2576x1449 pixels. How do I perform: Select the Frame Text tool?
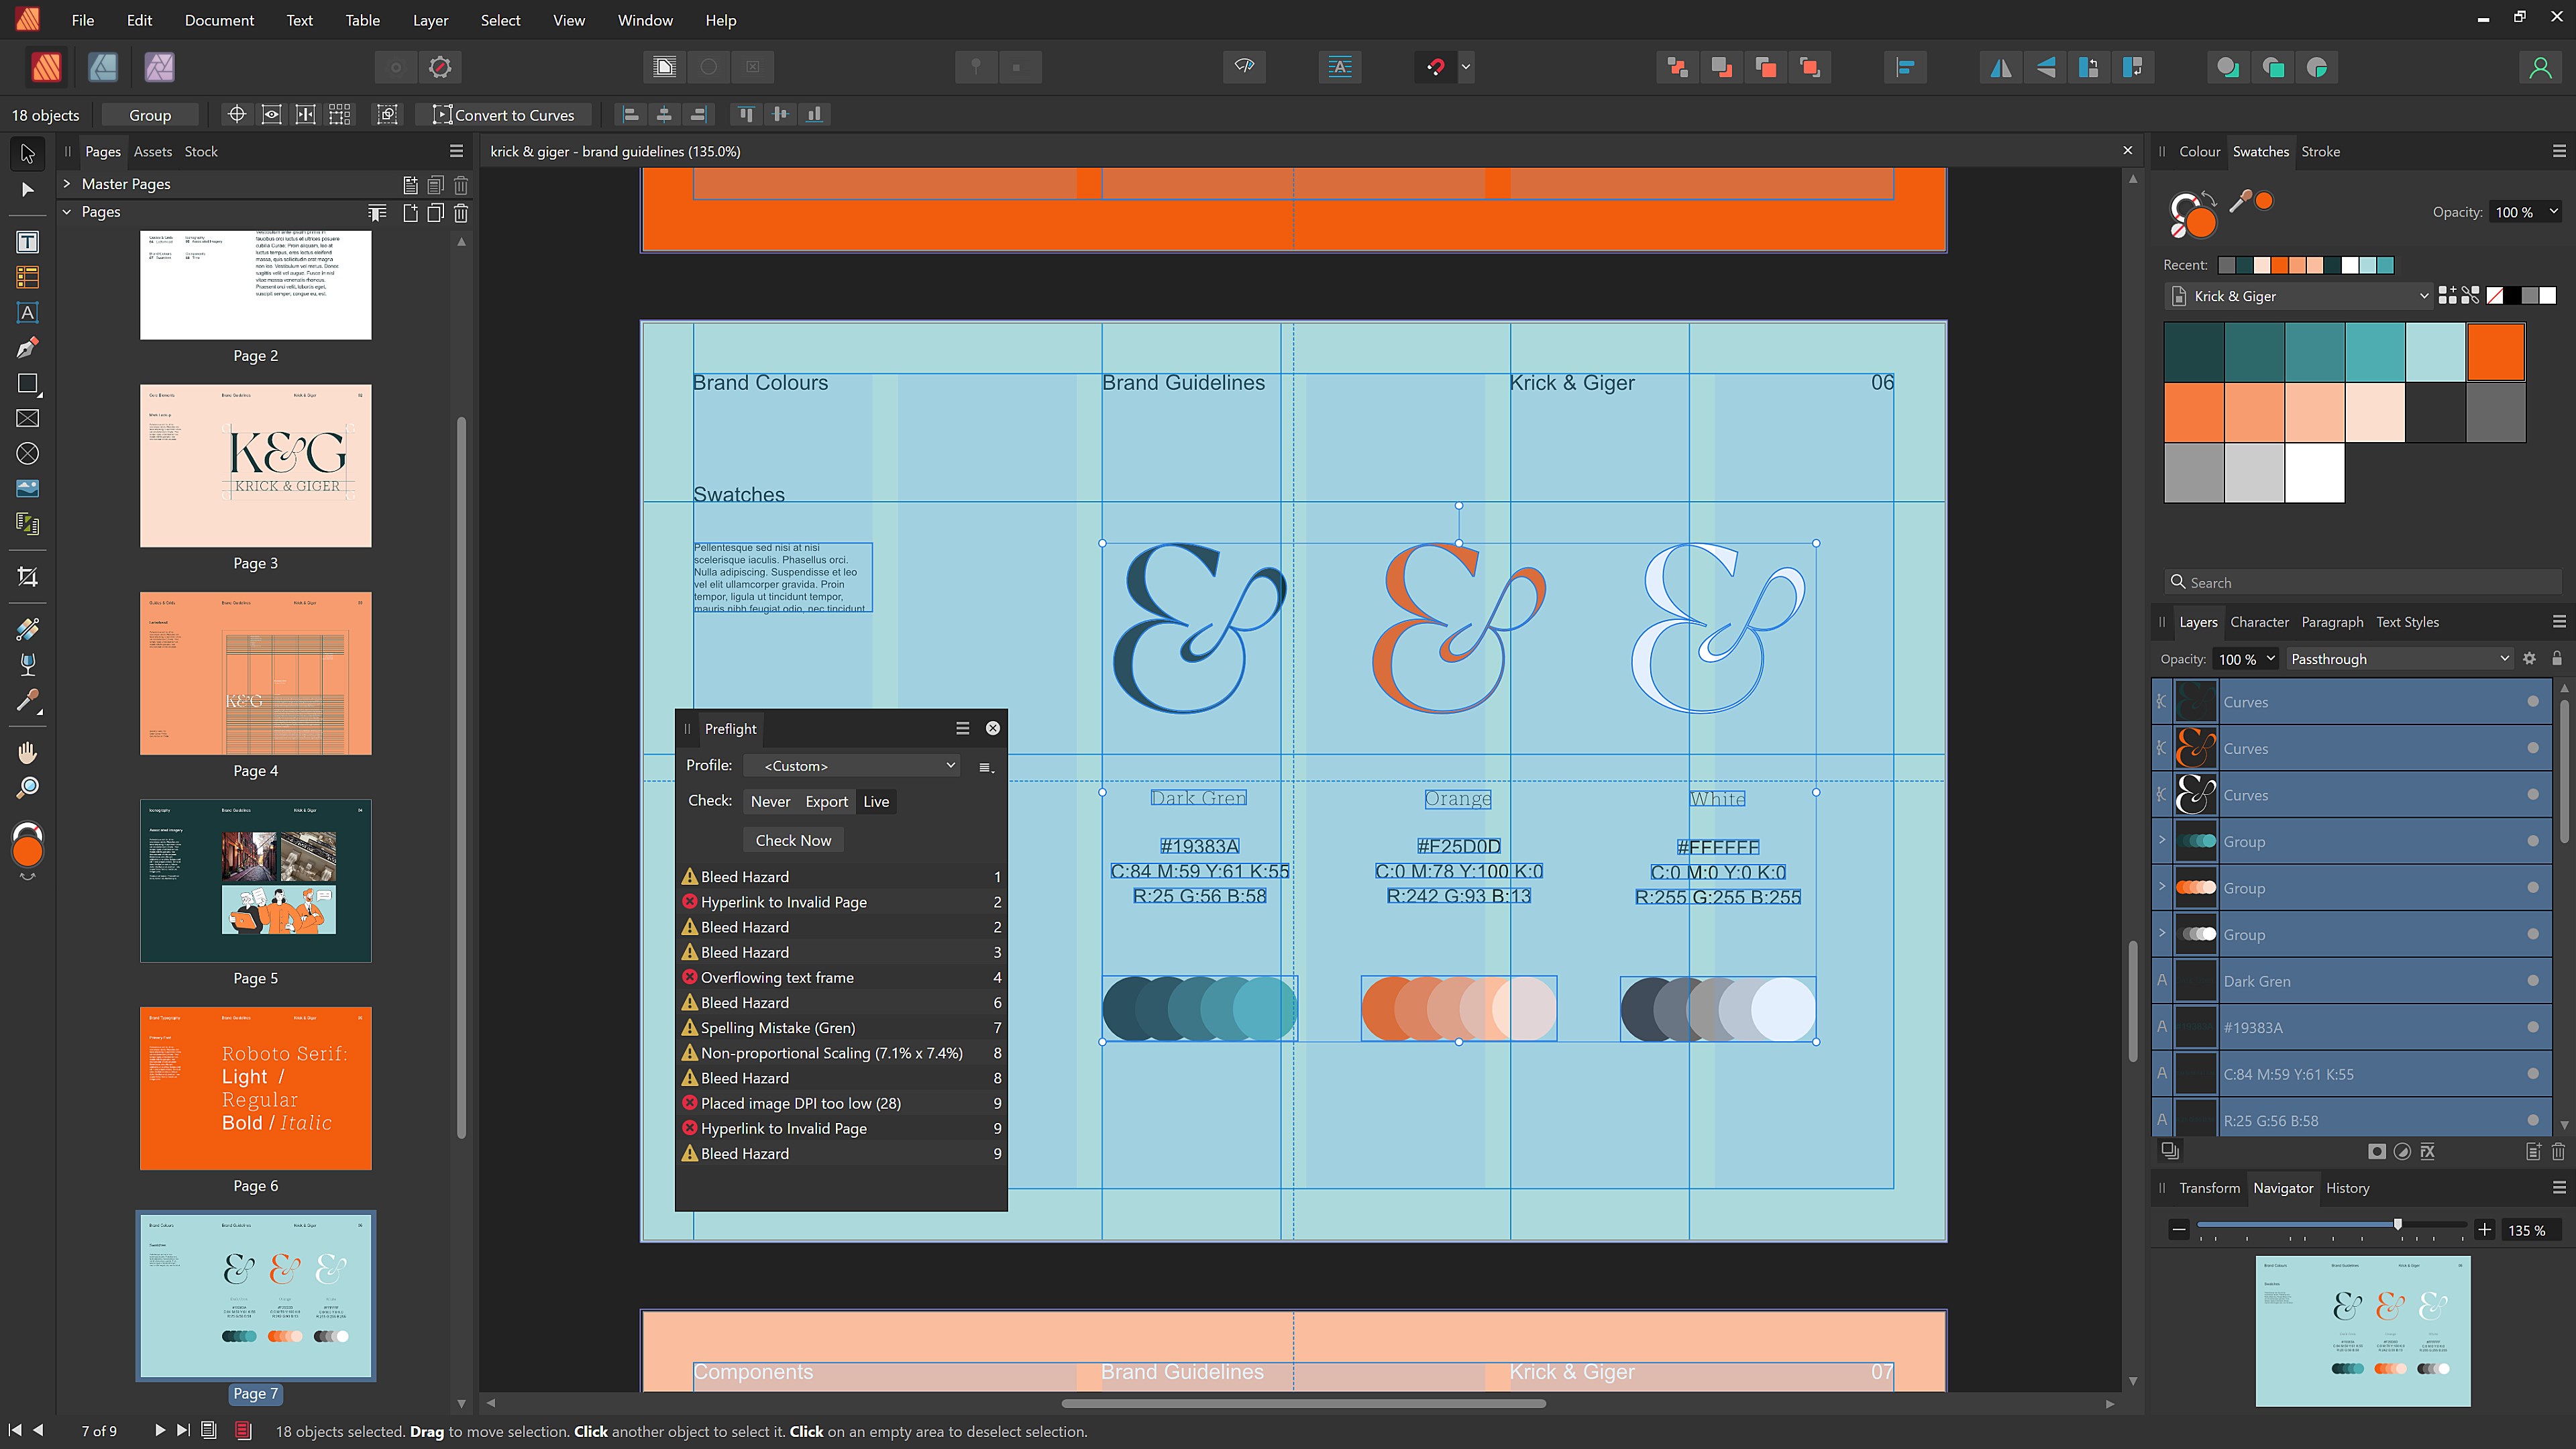(x=27, y=243)
